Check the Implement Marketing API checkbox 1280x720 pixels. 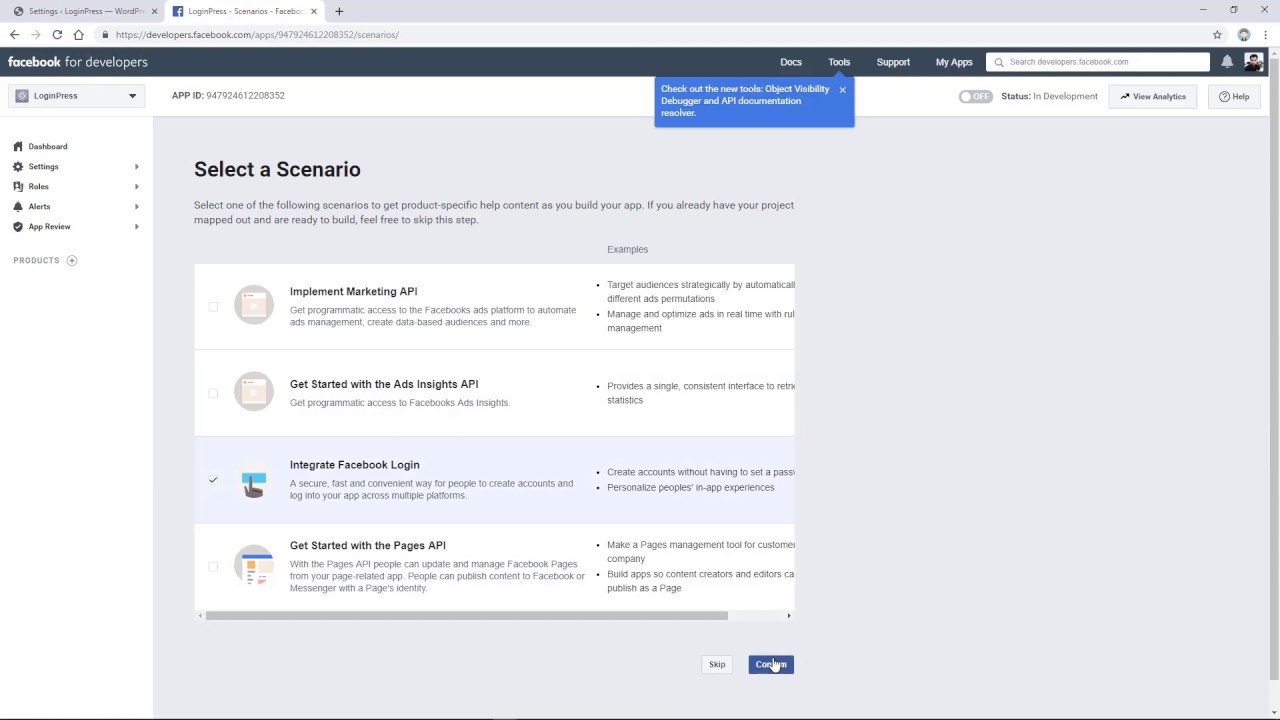tap(213, 306)
